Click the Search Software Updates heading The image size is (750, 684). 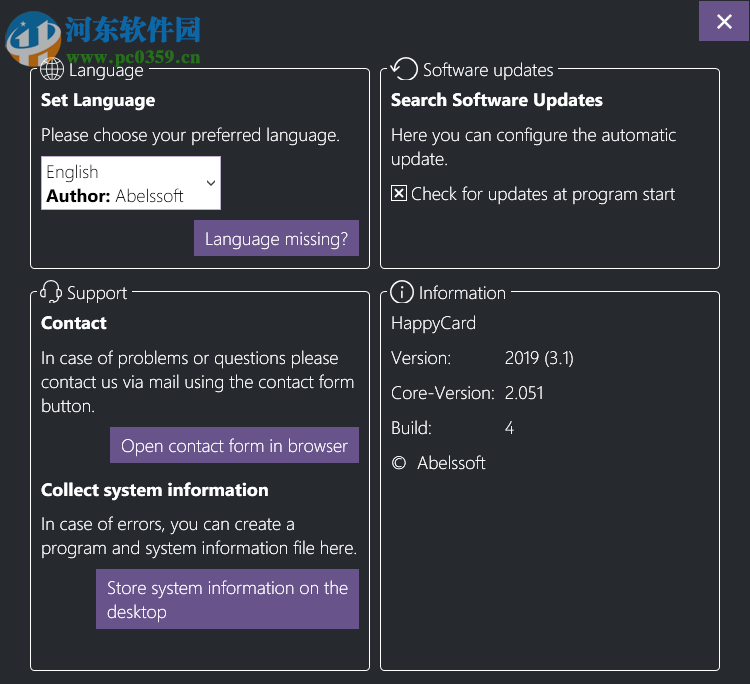[497, 100]
